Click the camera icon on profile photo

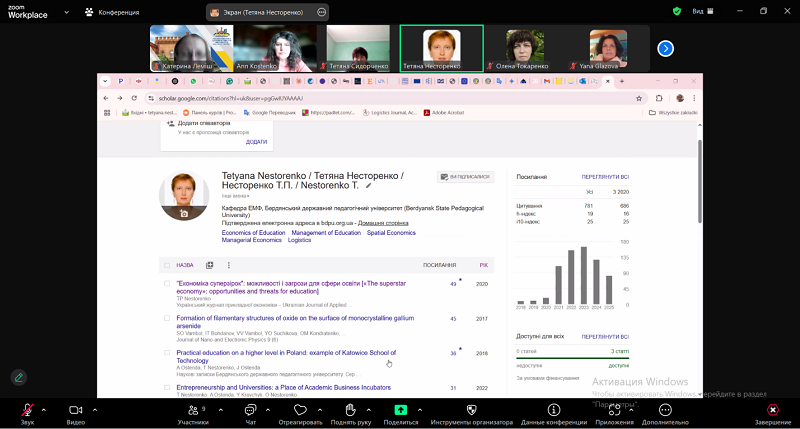pos(184,214)
